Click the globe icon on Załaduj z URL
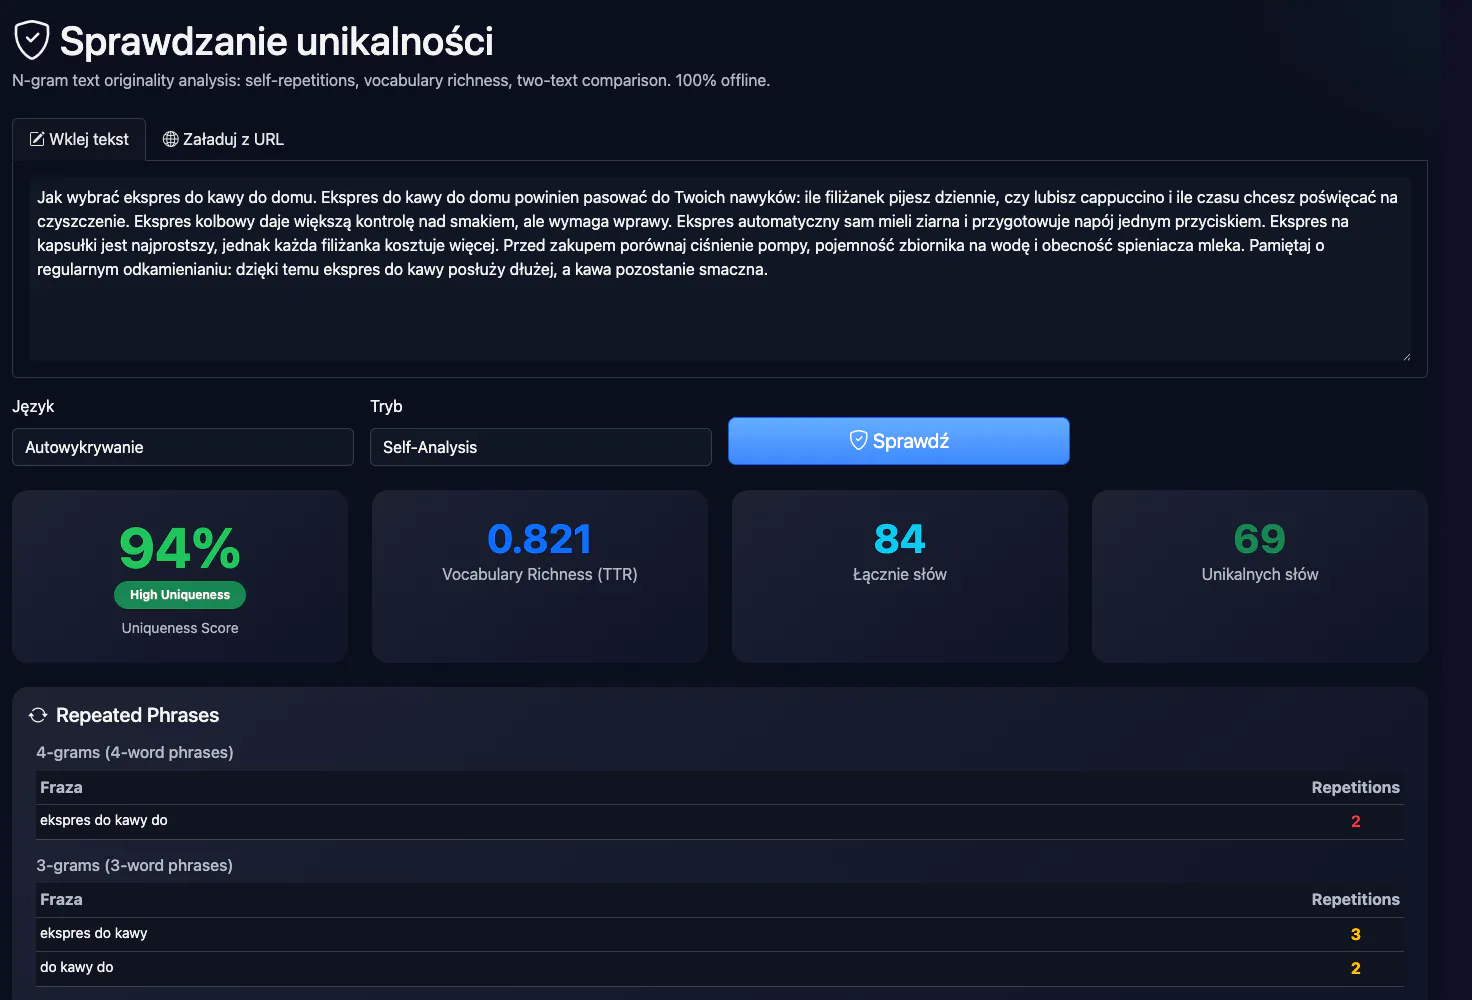The width and height of the screenshot is (1472, 1000). click(171, 139)
